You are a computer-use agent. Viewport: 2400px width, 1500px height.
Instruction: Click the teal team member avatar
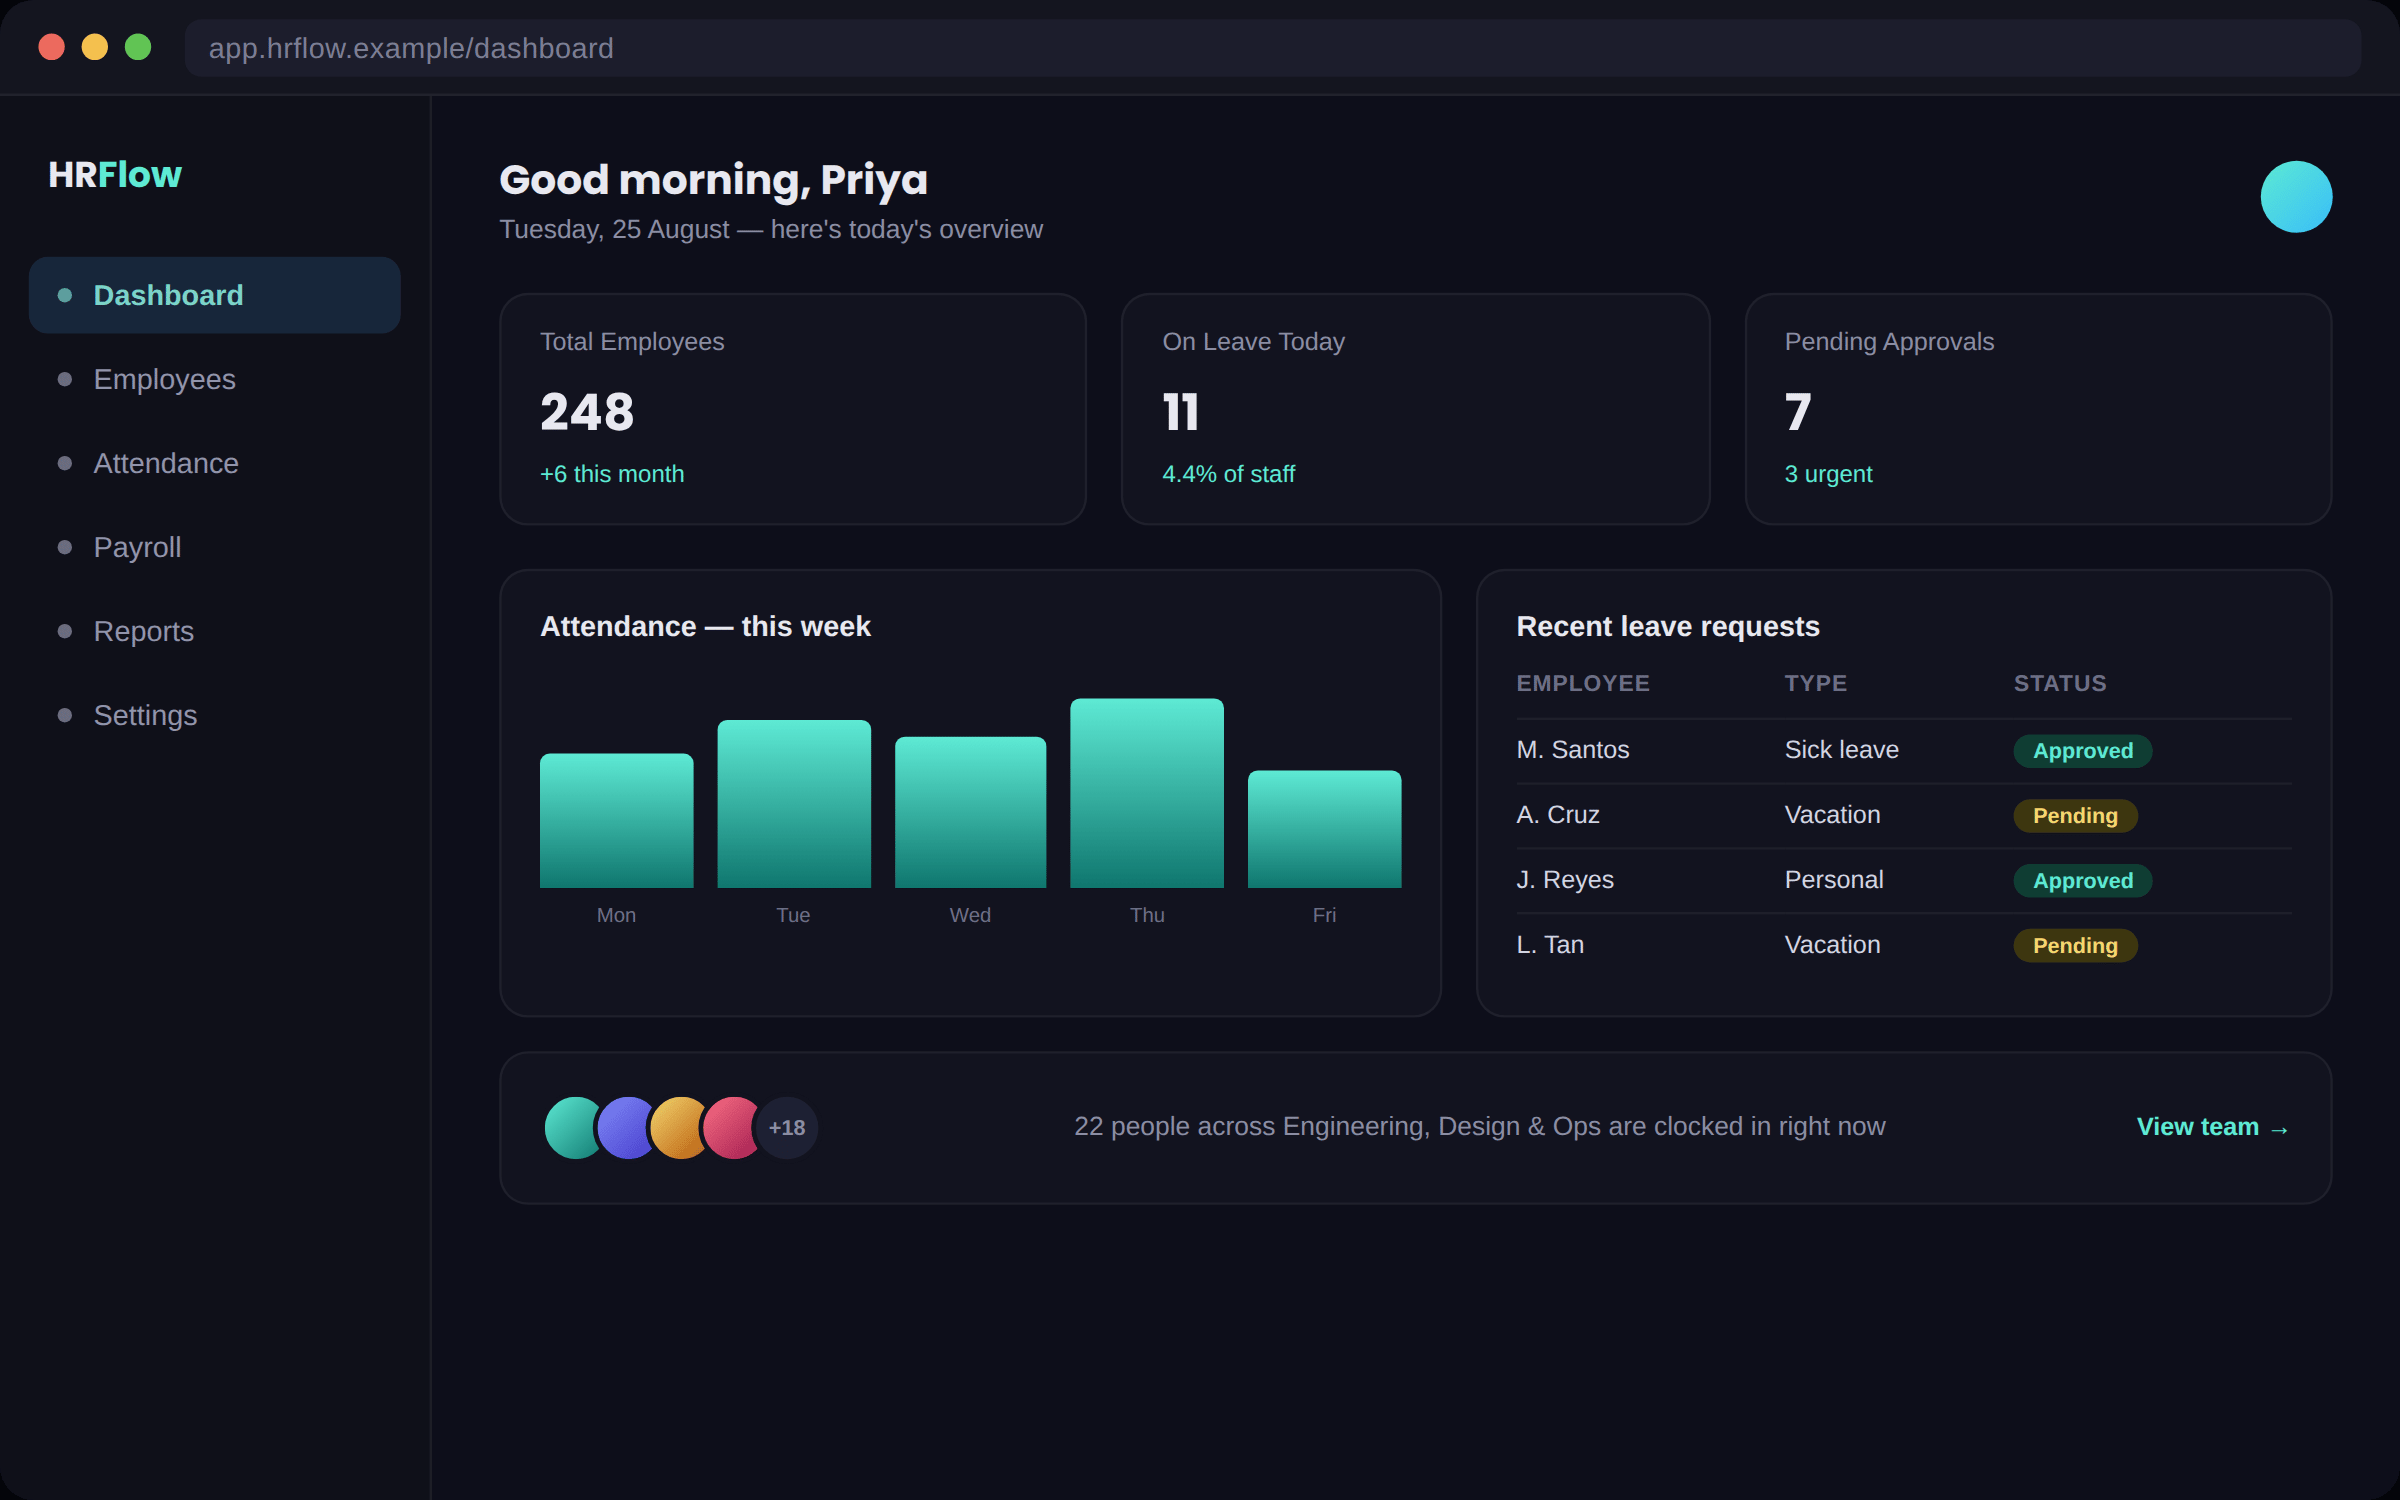(570, 1128)
